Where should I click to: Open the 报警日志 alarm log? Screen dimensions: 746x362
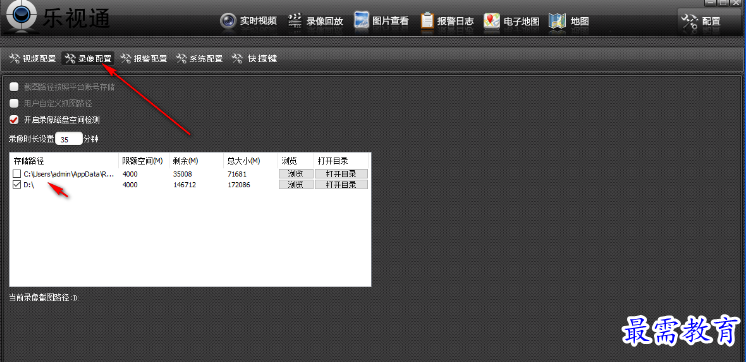pos(448,21)
